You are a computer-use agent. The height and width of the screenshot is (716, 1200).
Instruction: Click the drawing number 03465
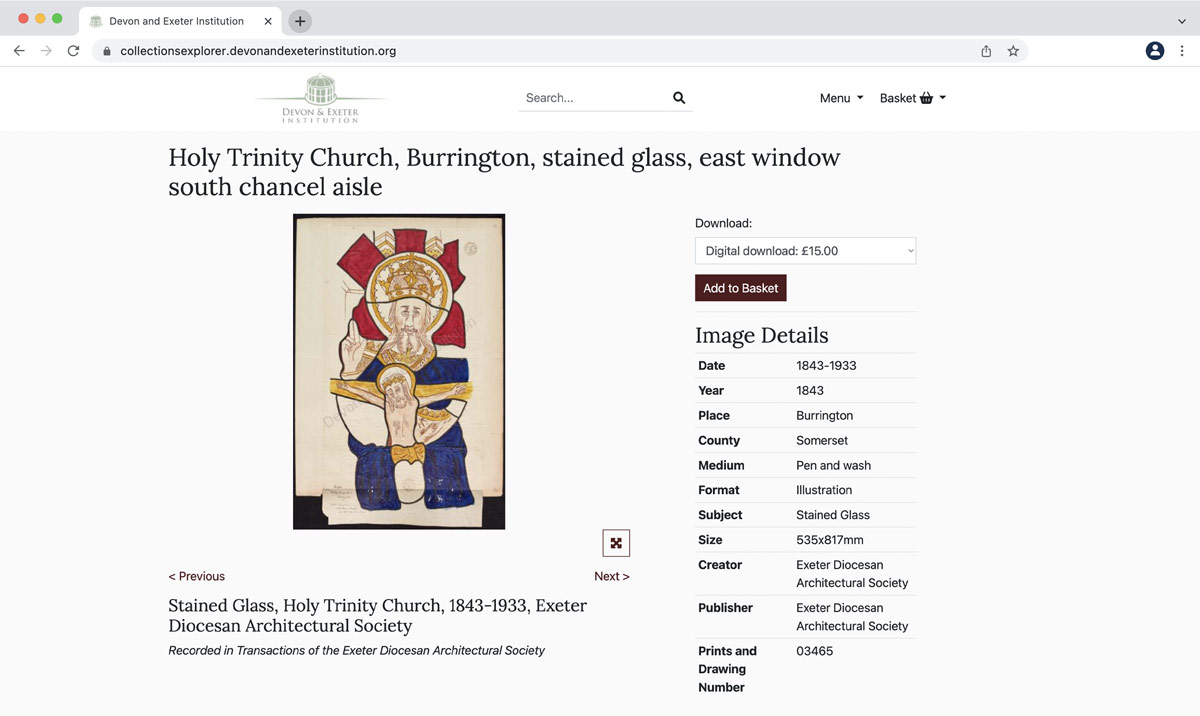pos(815,652)
